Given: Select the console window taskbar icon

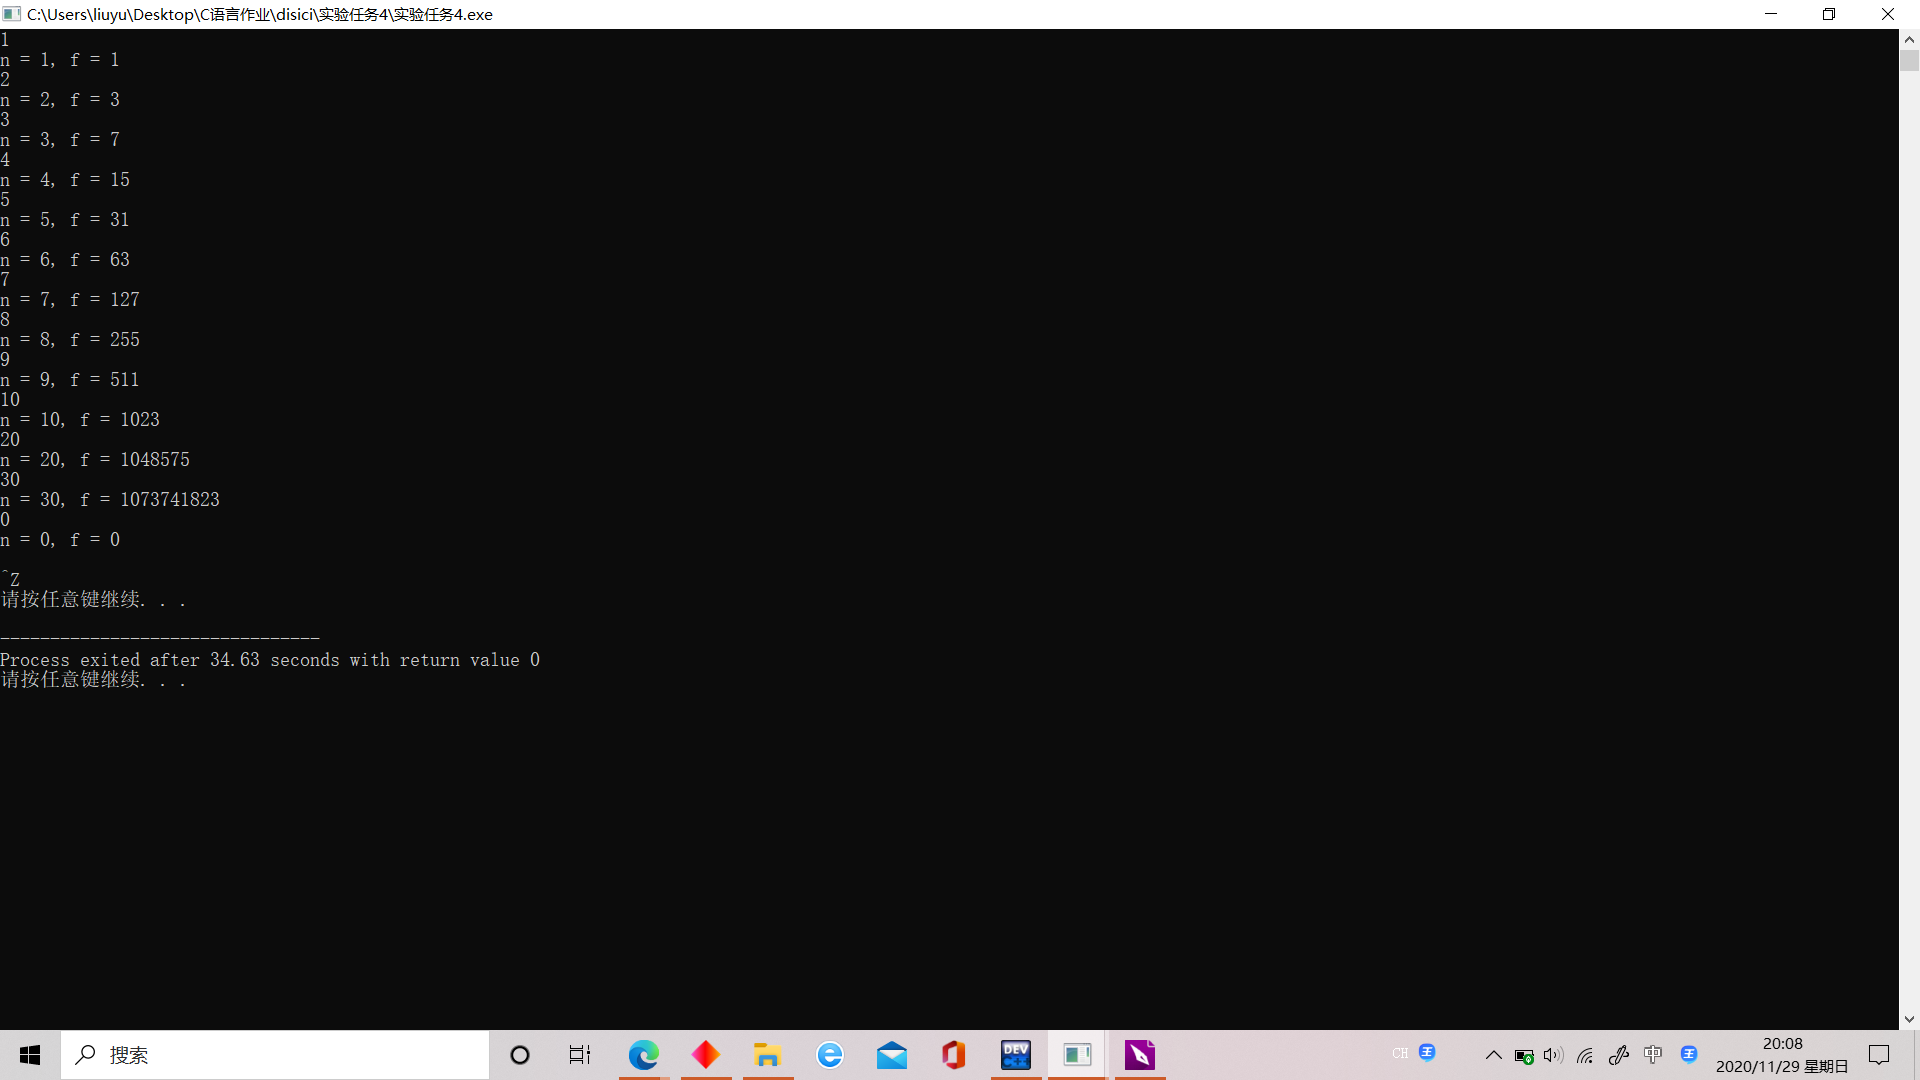Looking at the screenshot, I should click(1077, 1055).
